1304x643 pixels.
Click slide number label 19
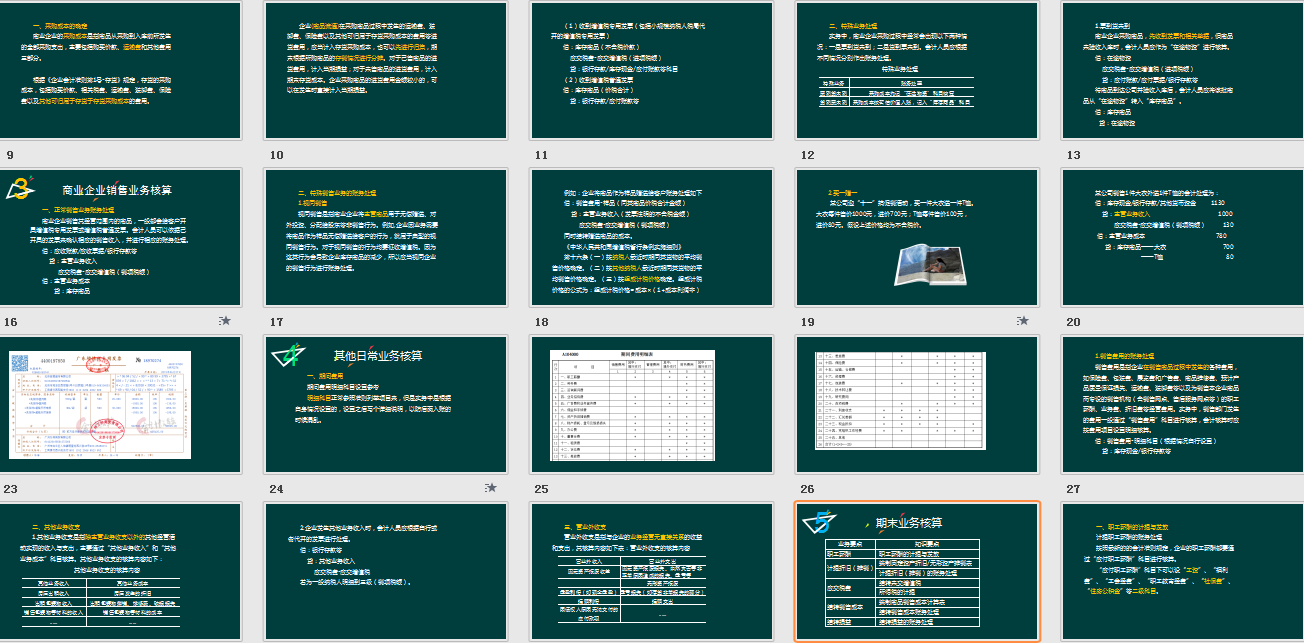807,322
